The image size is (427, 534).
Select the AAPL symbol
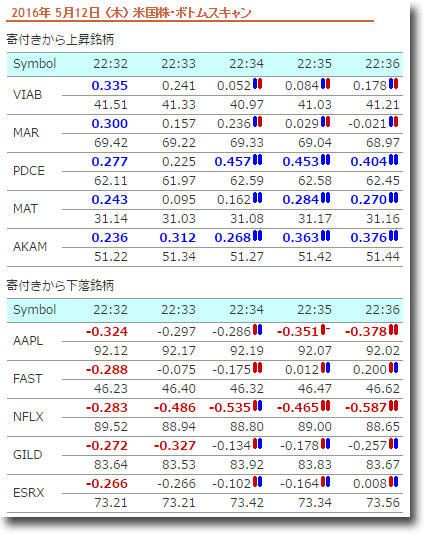tap(28, 341)
